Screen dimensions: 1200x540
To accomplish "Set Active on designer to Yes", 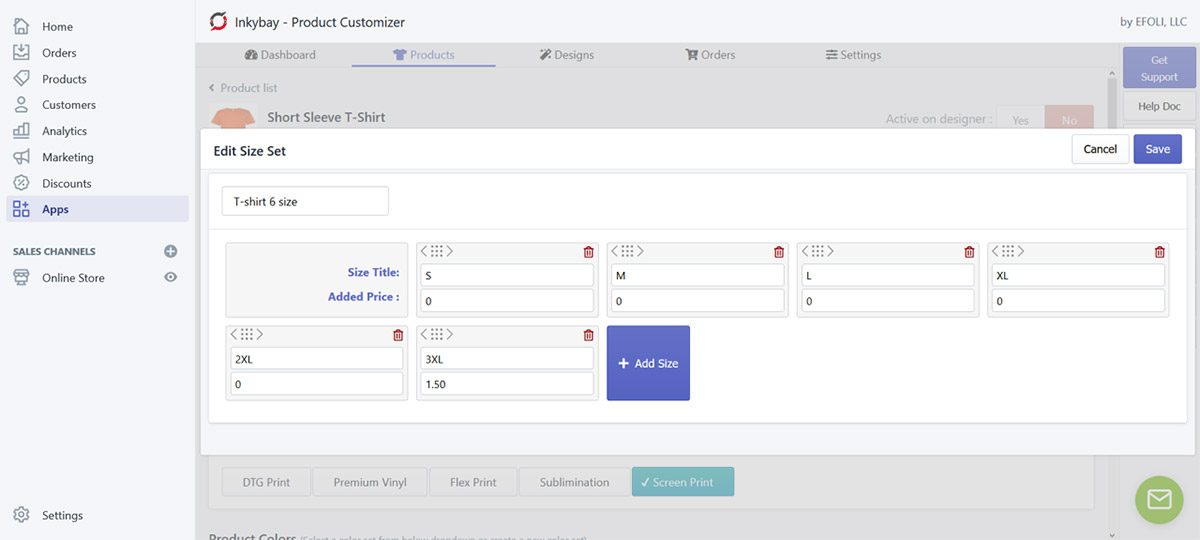I will click(1020, 119).
